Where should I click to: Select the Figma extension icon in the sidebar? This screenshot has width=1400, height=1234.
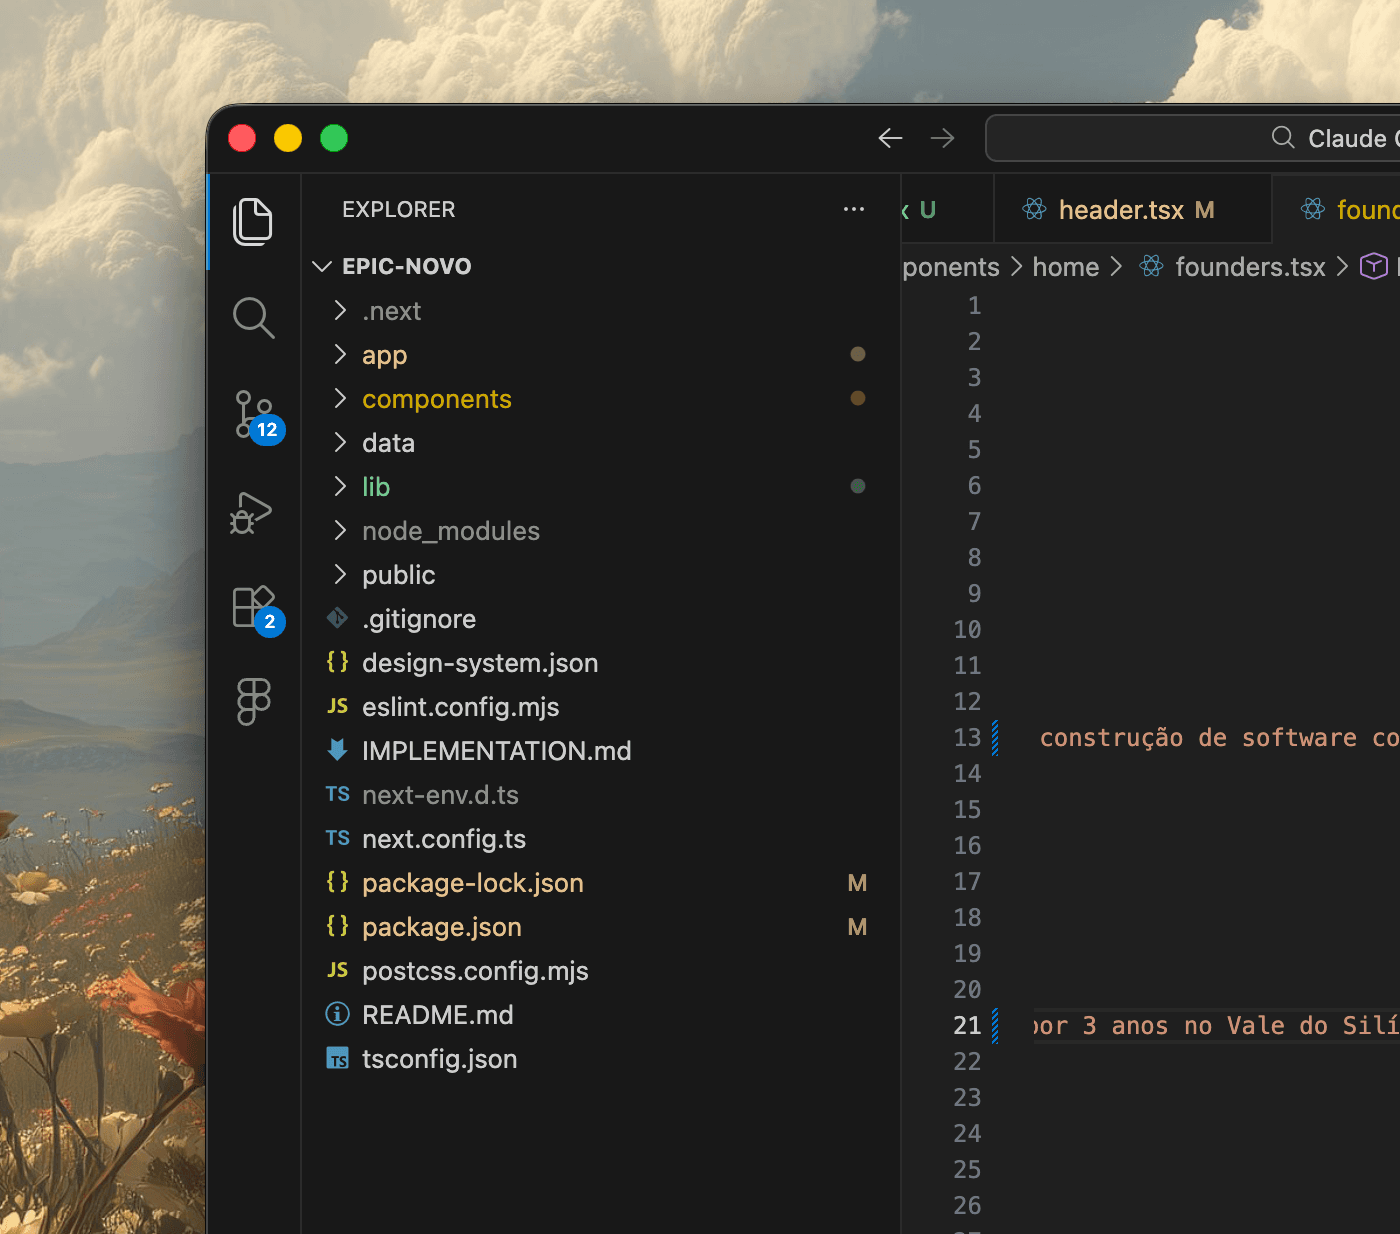[253, 701]
